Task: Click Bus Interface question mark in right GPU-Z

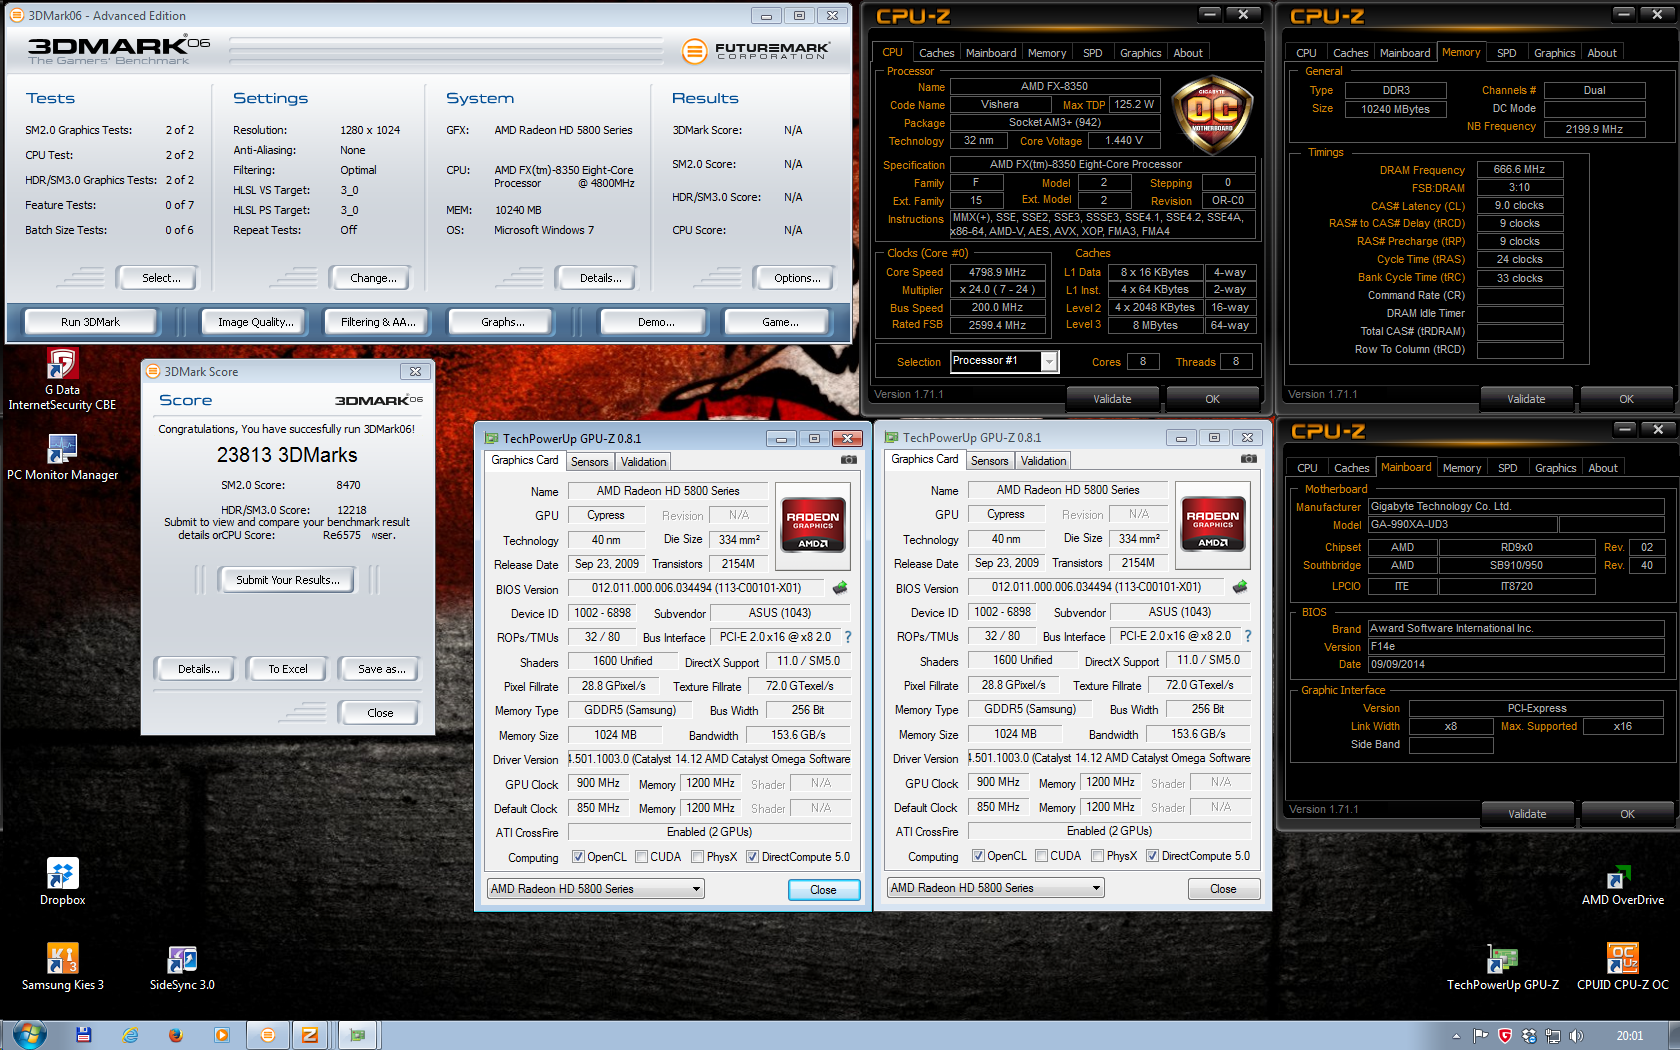Action: [x=1248, y=636]
